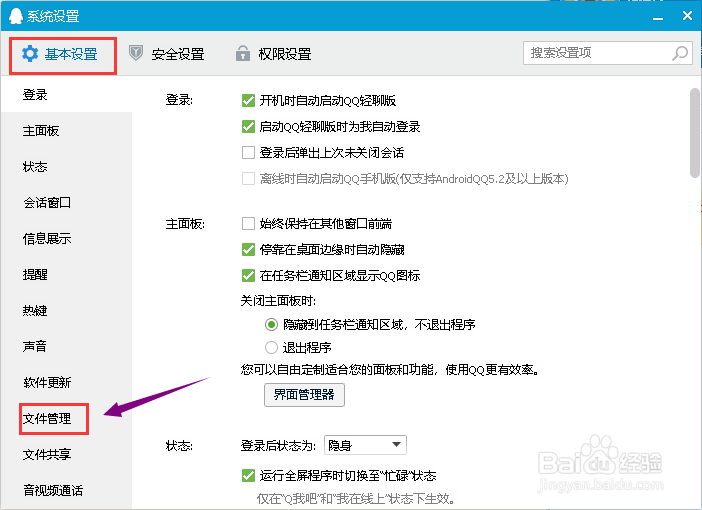Select 登录 in the sidebar
This screenshot has width=702, height=510.
click(66, 94)
